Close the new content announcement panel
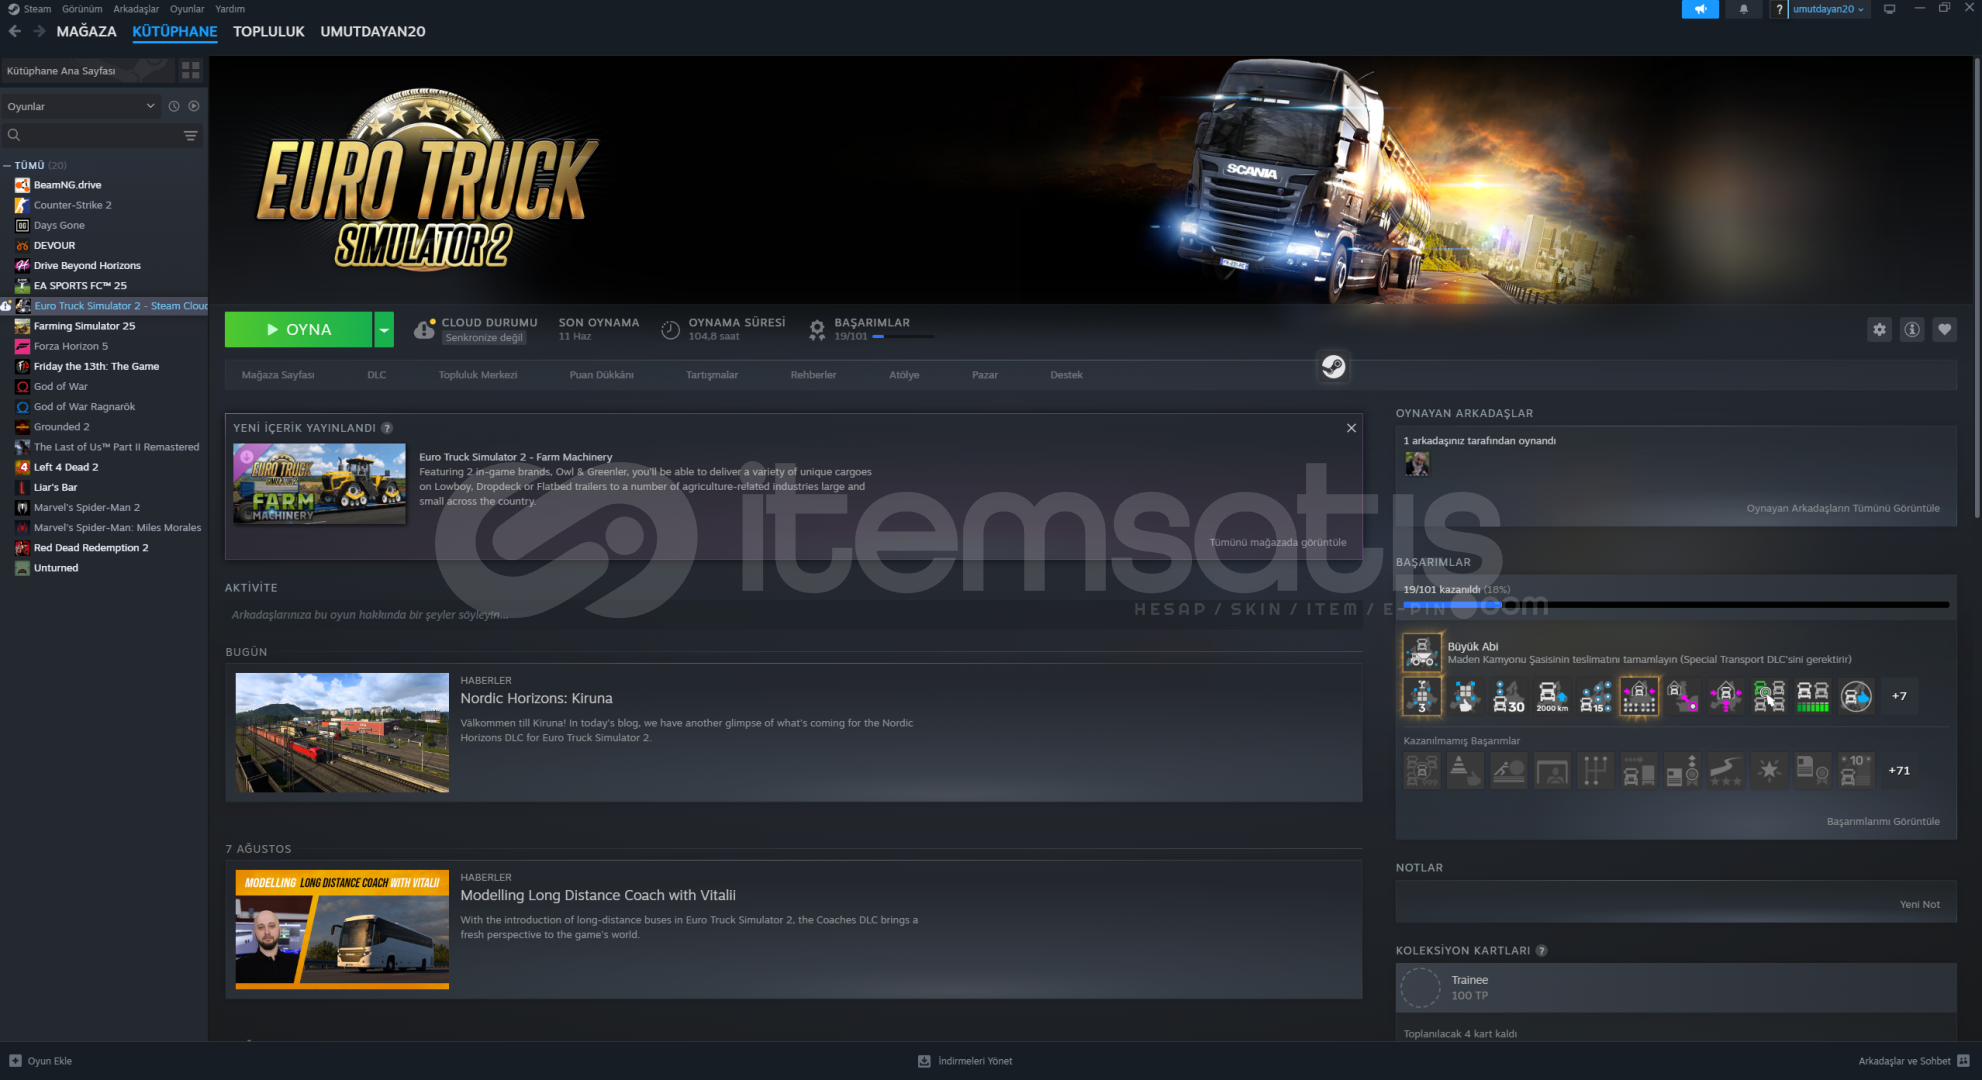 click(1351, 428)
